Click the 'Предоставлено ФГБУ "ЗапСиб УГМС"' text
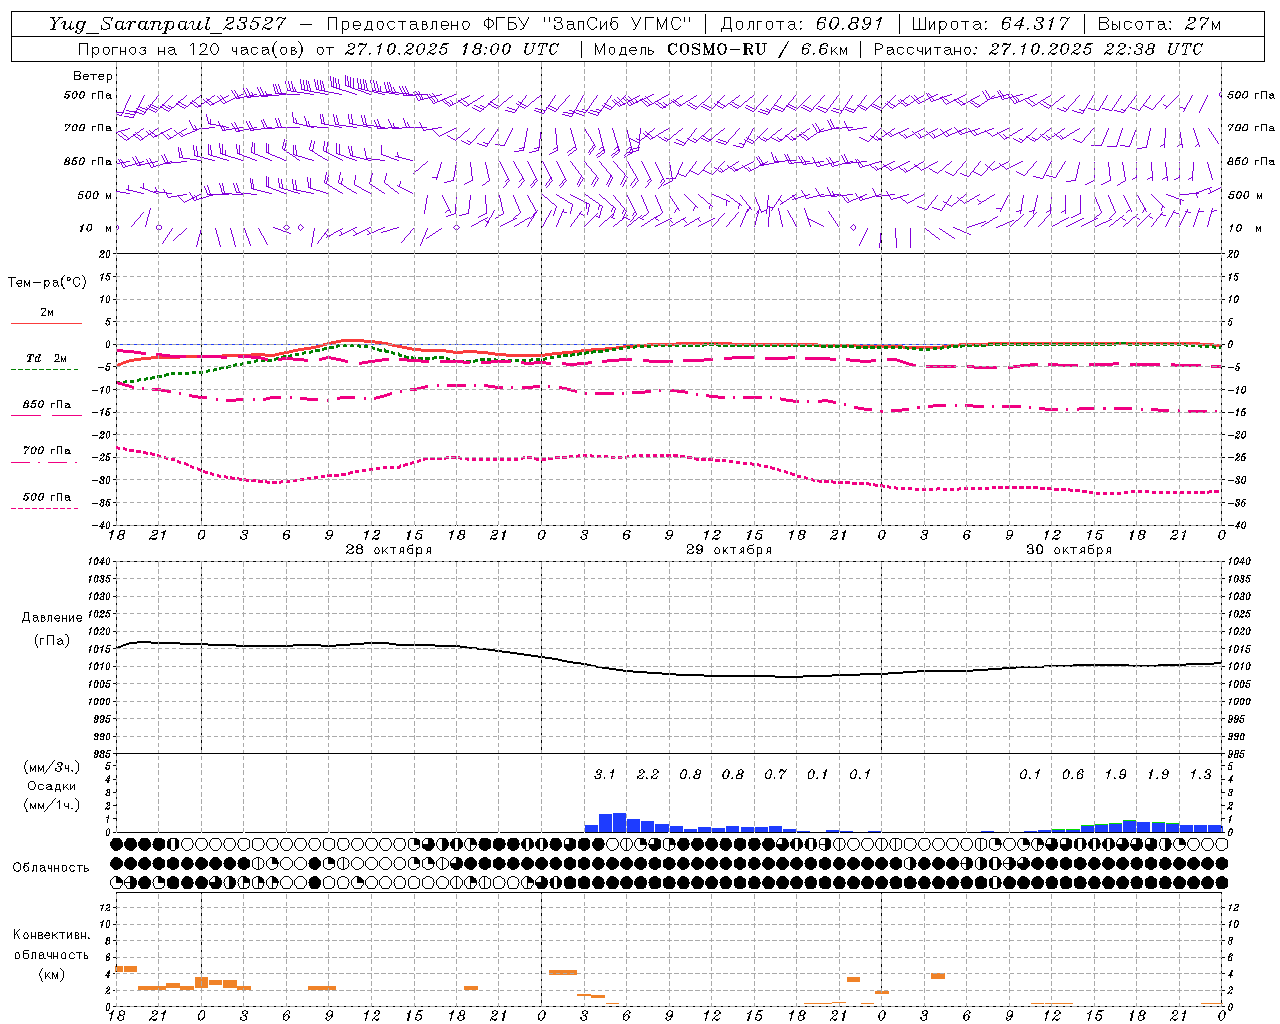The height and width of the screenshot is (1024, 1280). click(x=509, y=24)
